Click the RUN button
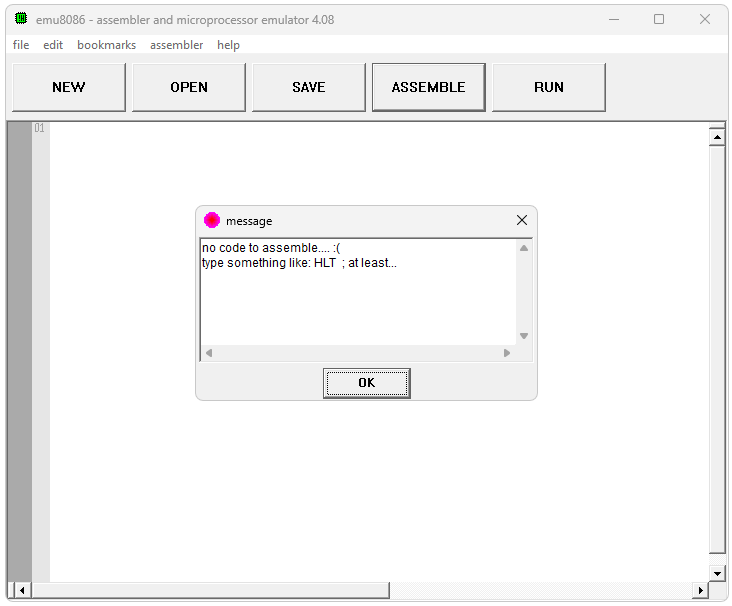This screenshot has width=732, height=606. coord(549,87)
